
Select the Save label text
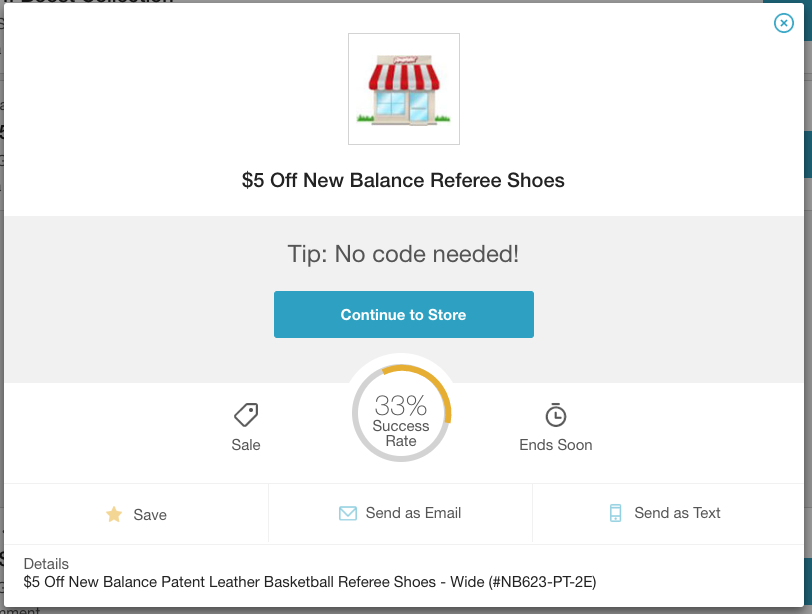point(150,515)
